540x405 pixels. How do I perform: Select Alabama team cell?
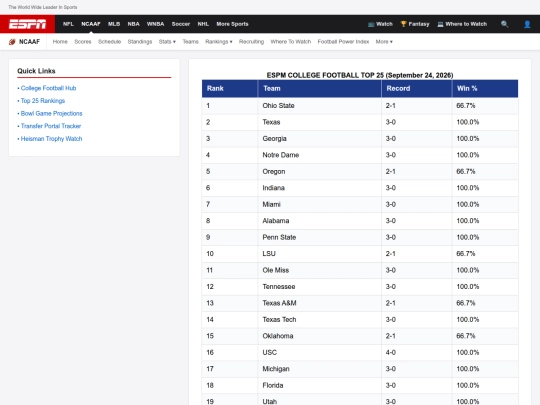click(319, 221)
